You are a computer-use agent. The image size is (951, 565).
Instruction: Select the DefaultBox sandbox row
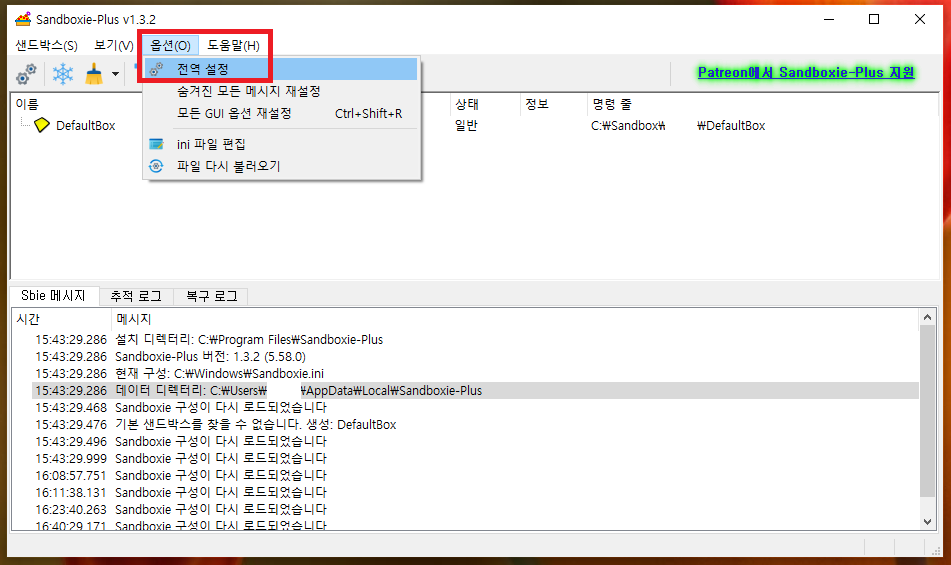pos(474,125)
